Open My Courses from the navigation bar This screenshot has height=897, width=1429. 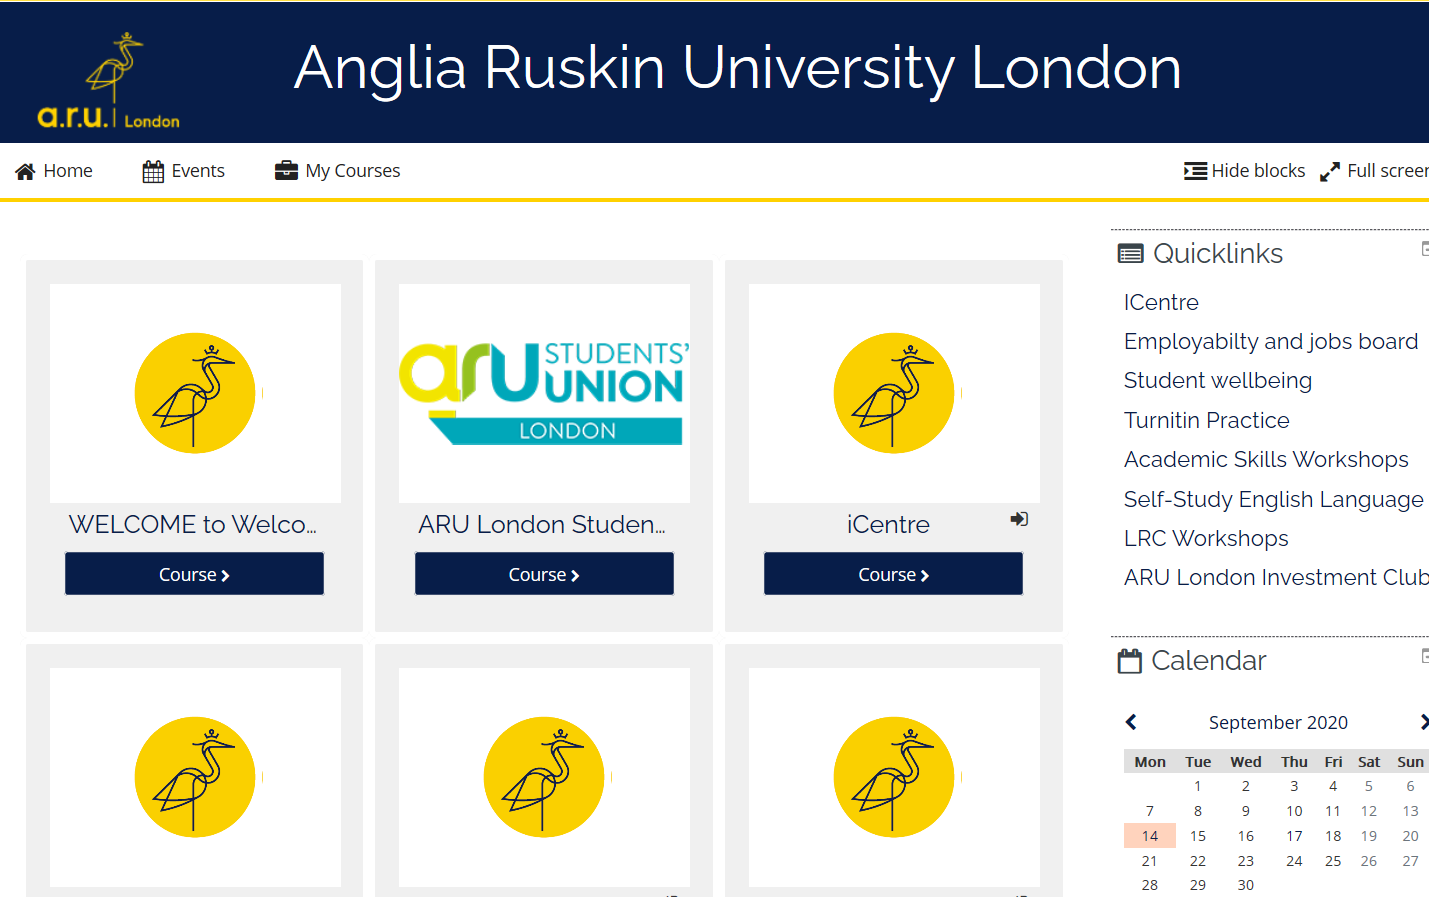tap(338, 171)
